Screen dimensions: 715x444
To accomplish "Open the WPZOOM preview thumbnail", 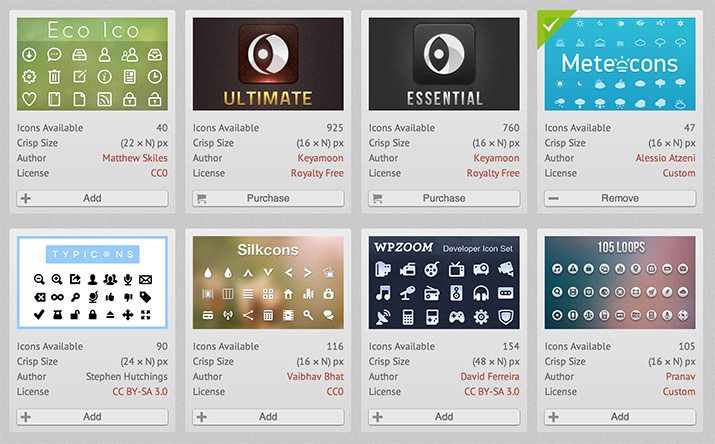I will tap(444, 283).
